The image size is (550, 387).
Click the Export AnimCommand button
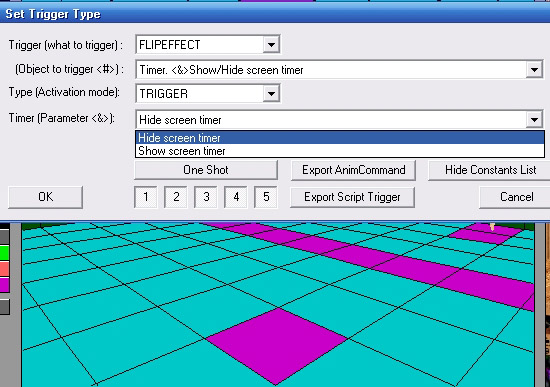coord(353,170)
